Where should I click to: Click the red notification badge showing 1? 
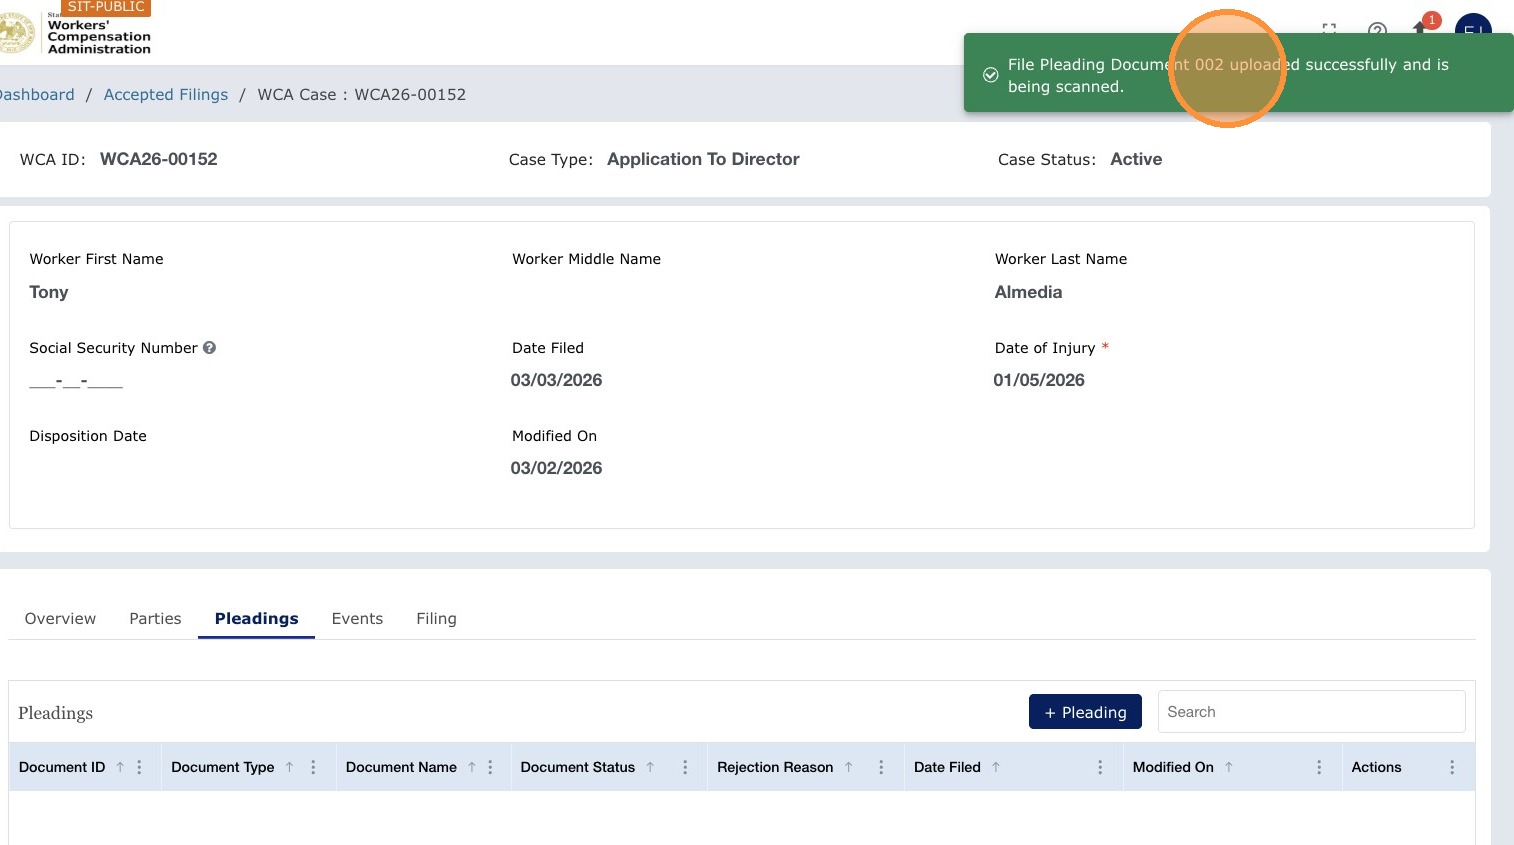(1432, 20)
